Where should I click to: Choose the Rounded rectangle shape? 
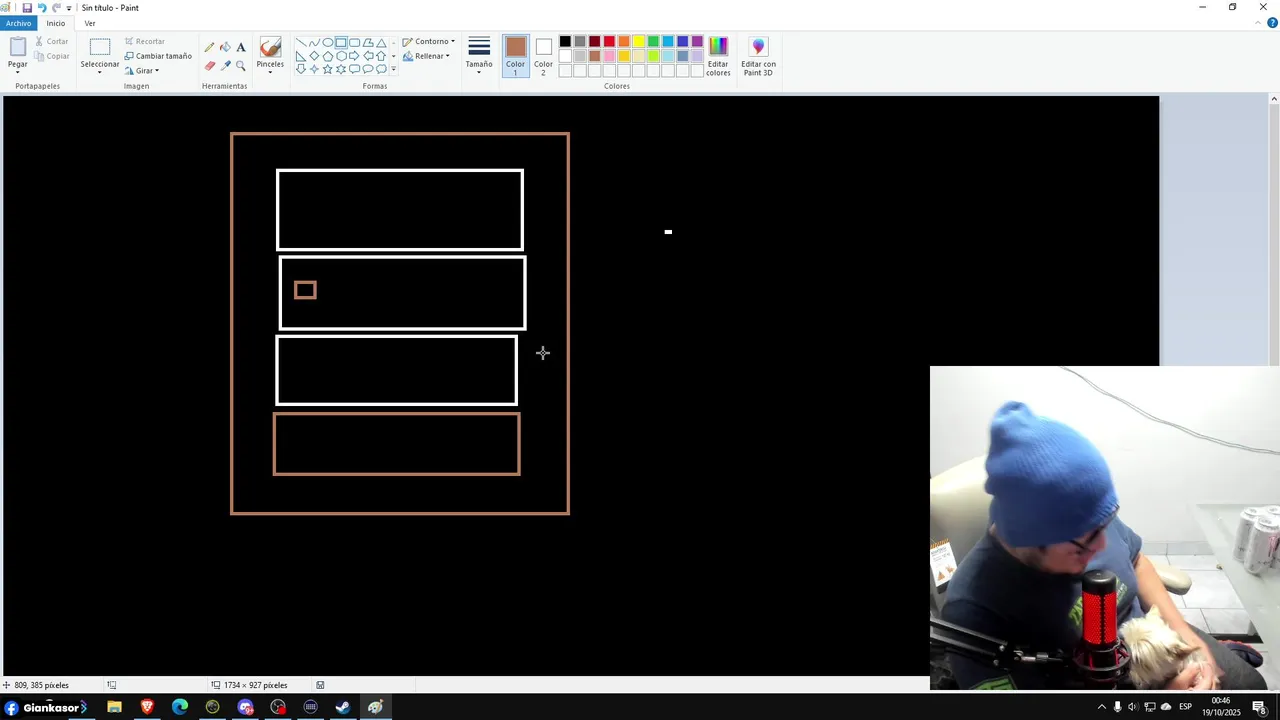[354, 42]
